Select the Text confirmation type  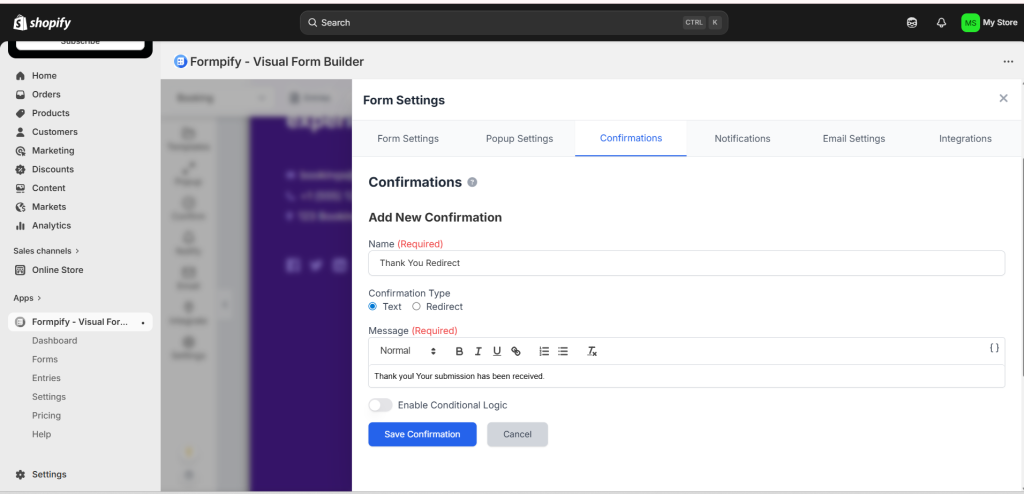tap(373, 307)
